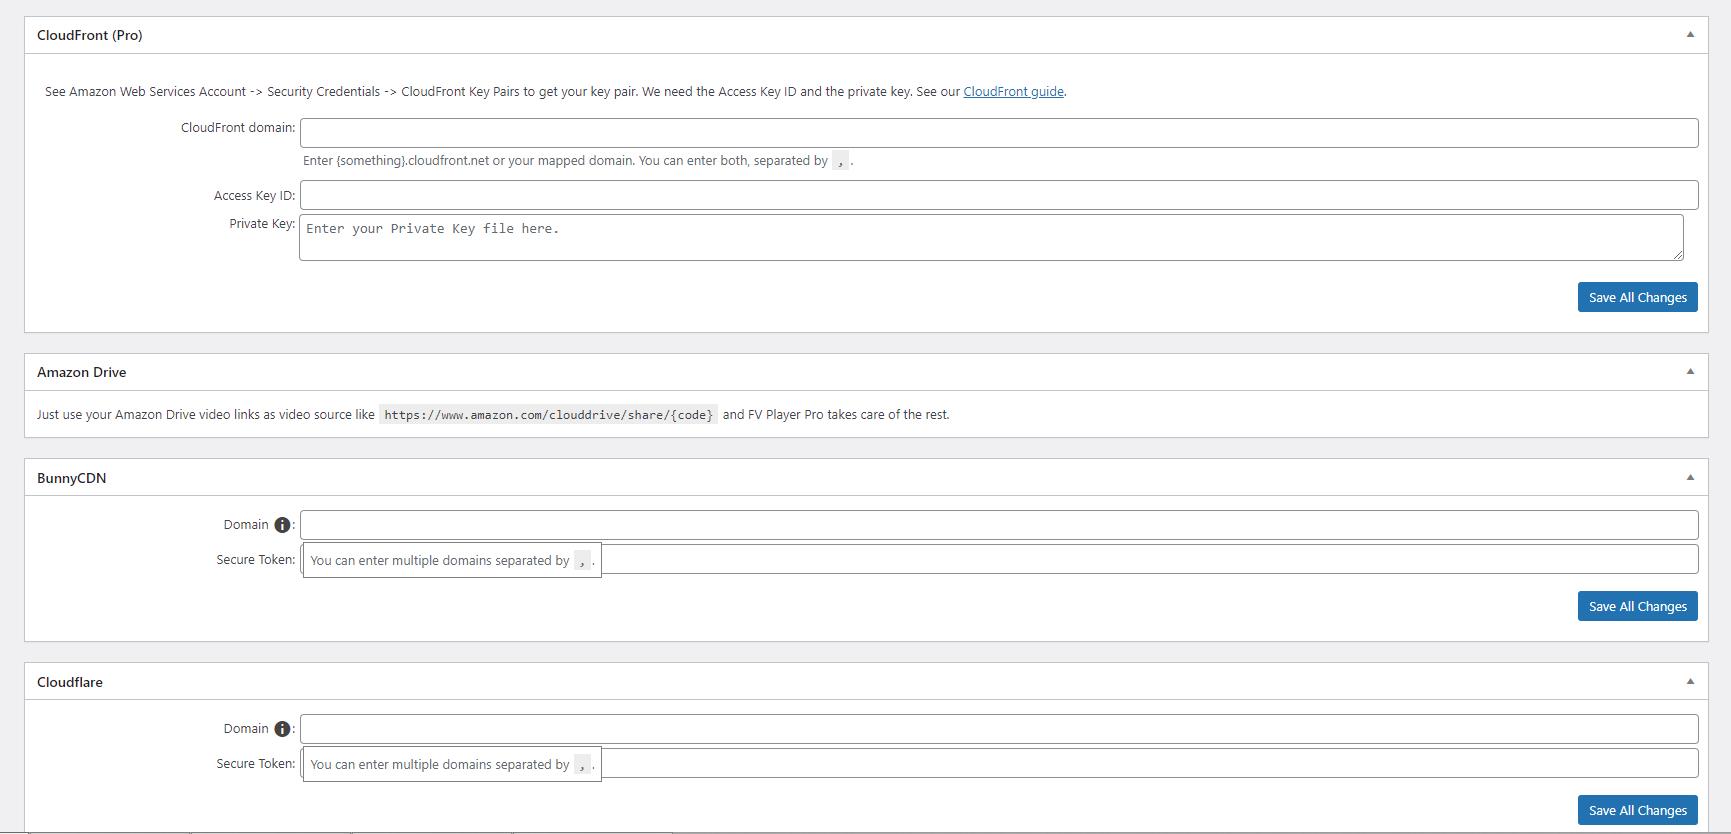1731x834 pixels.
Task: Save All Changes in CloudFront section
Action: click(x=1637, y=297)
